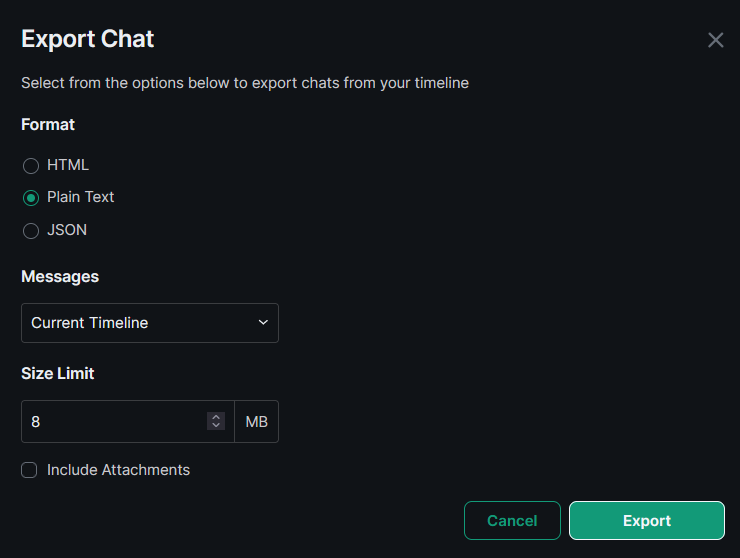Decrease size limit with stepper down arrow
Viewport: 740px width, 558px height.
(x=216, y=427)
